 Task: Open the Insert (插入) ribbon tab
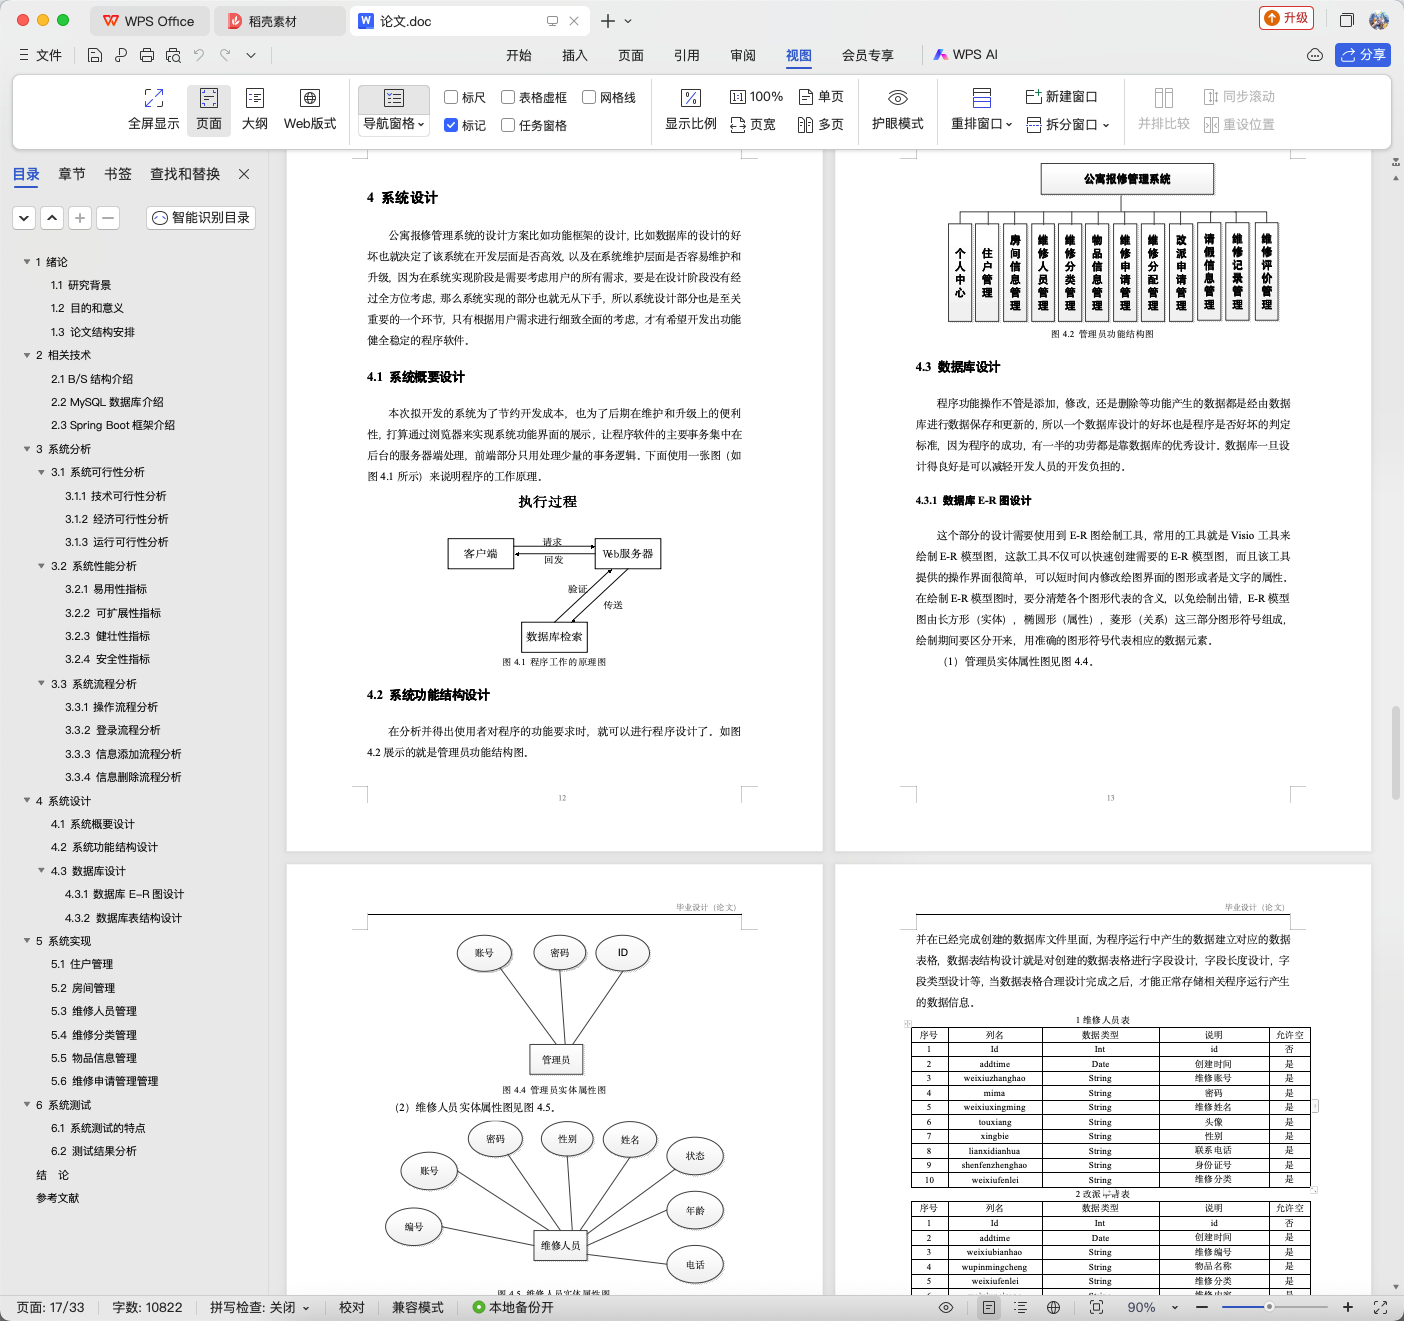[x=575, y=55]
